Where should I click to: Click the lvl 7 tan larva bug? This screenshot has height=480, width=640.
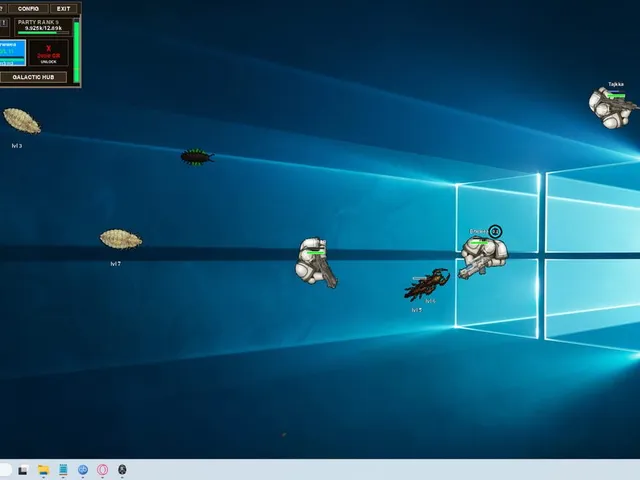click(x=121, y=239)
